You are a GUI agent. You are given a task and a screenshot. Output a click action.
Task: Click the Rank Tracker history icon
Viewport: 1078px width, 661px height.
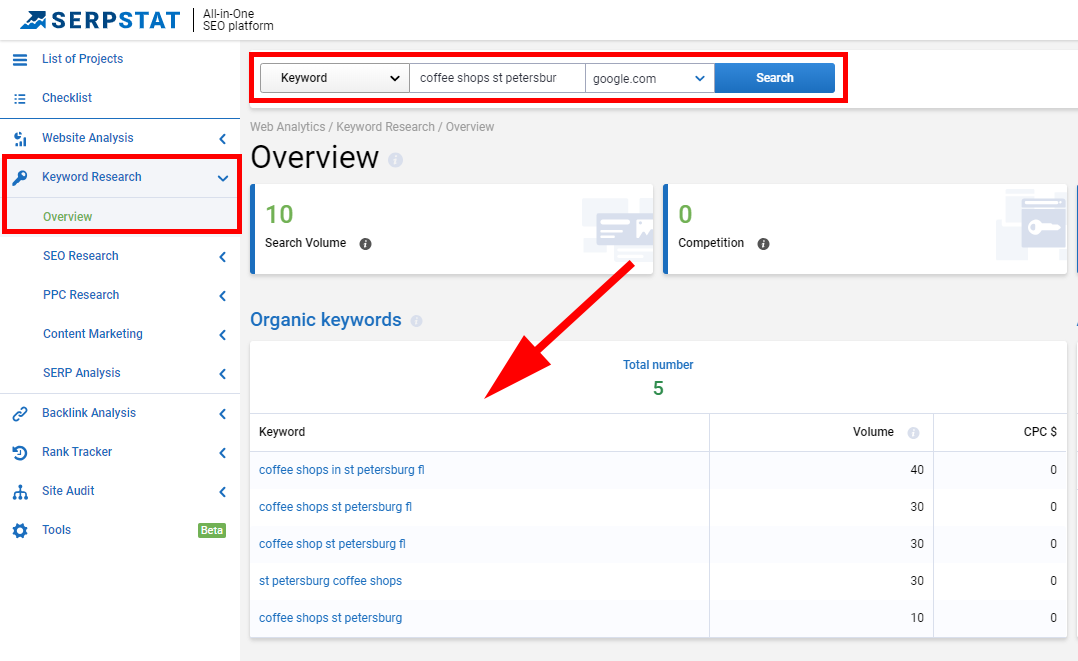pos(20,452)
